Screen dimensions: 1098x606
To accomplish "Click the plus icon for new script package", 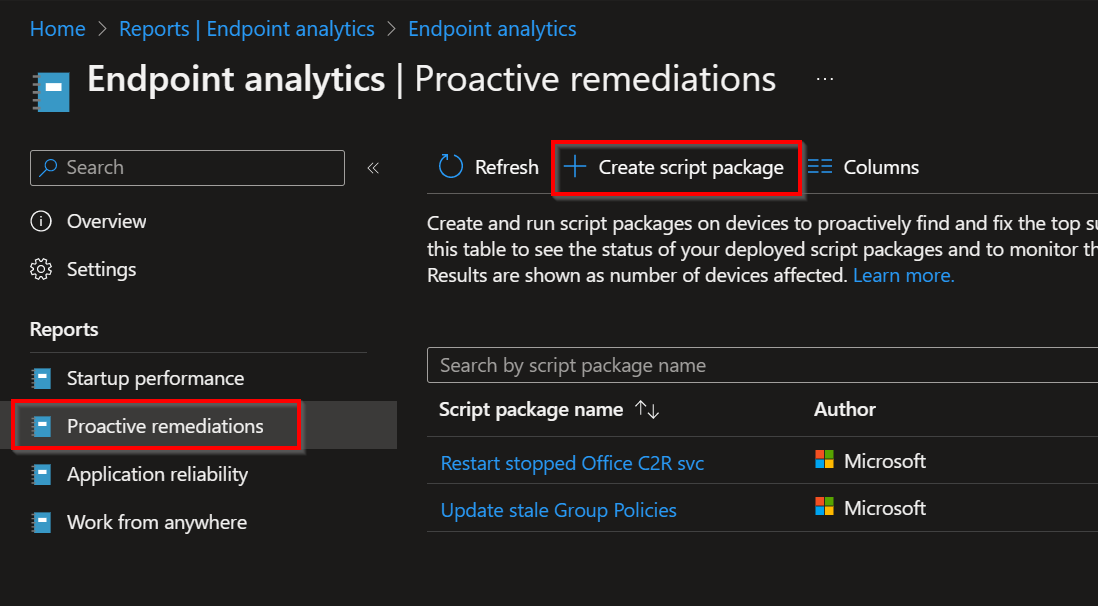I will (x=575, y=167).
